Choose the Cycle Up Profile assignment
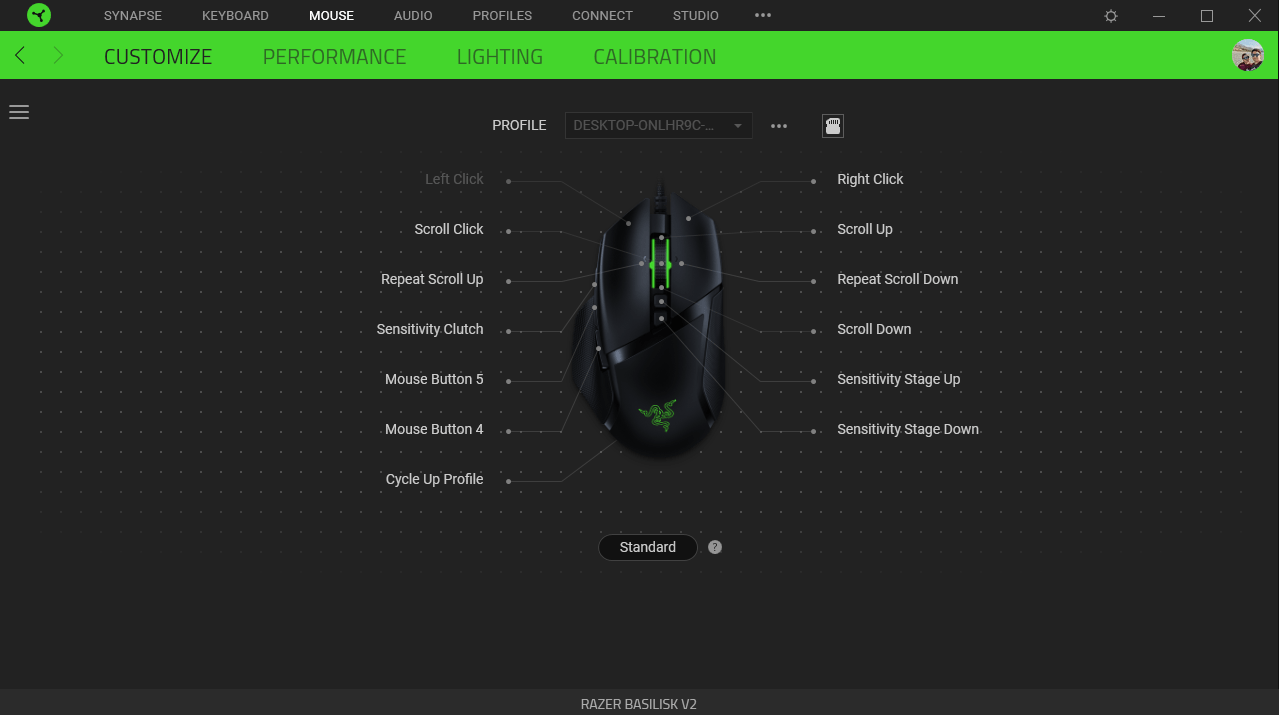Image resolution: width=1279 pixels, height=715 pixels. [x=434, y=479]
